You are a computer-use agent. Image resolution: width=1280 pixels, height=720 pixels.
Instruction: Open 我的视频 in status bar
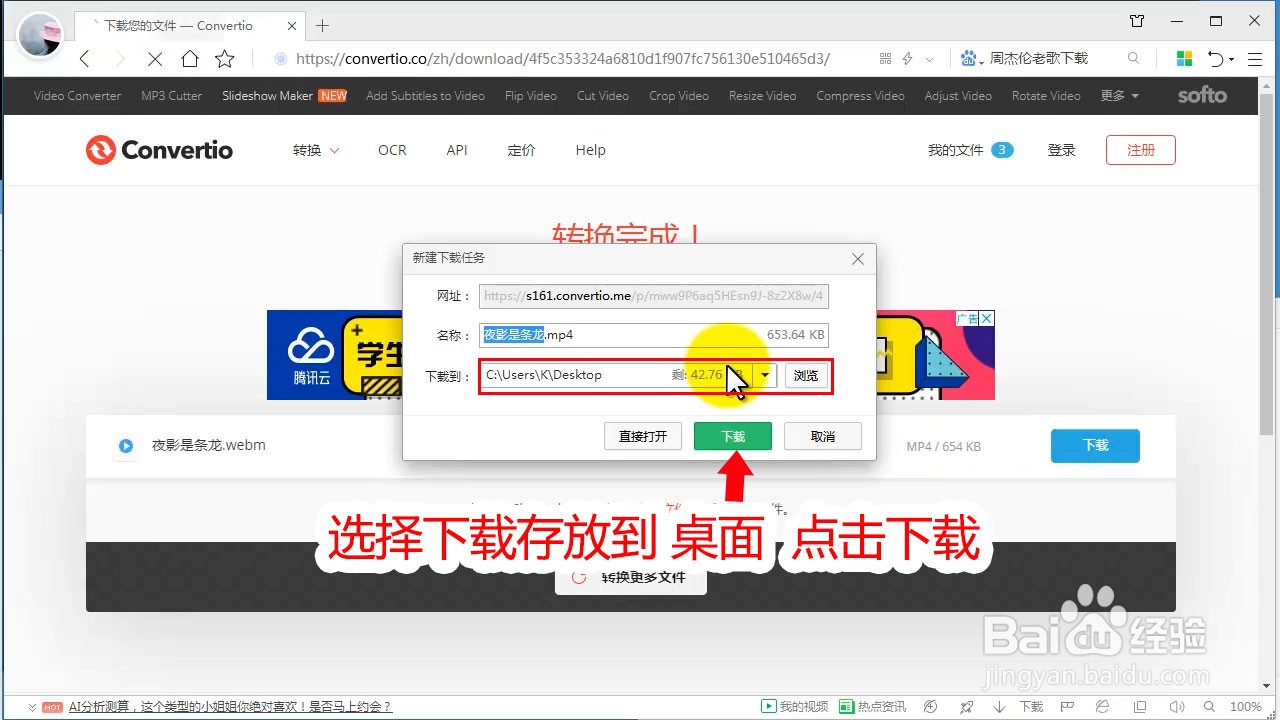point(796,707)
